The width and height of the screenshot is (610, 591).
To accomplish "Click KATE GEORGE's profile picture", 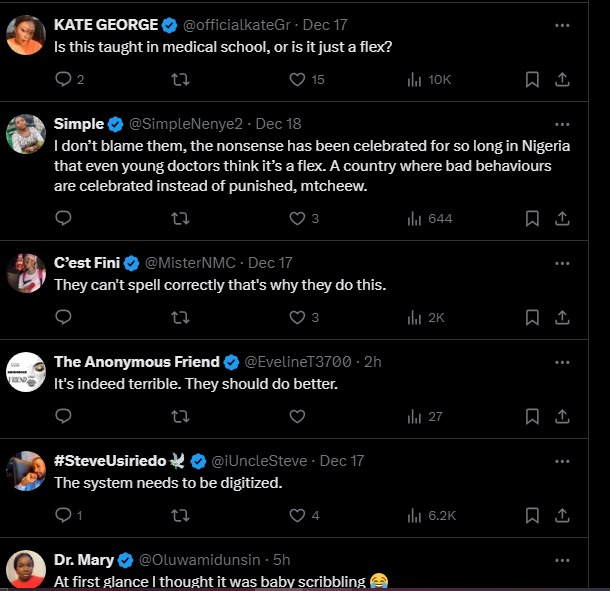I will tap(26, 35).
